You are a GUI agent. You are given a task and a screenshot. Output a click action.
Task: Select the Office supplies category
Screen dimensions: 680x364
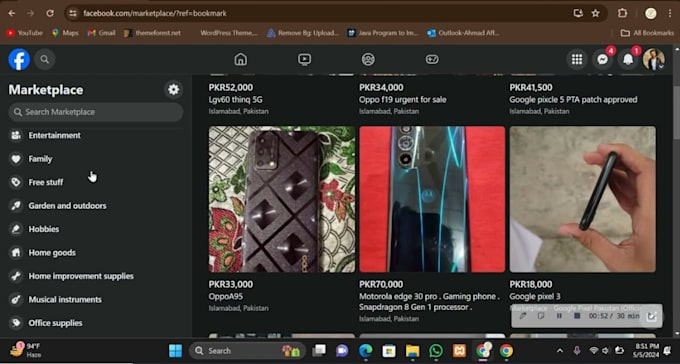point(96,323)
